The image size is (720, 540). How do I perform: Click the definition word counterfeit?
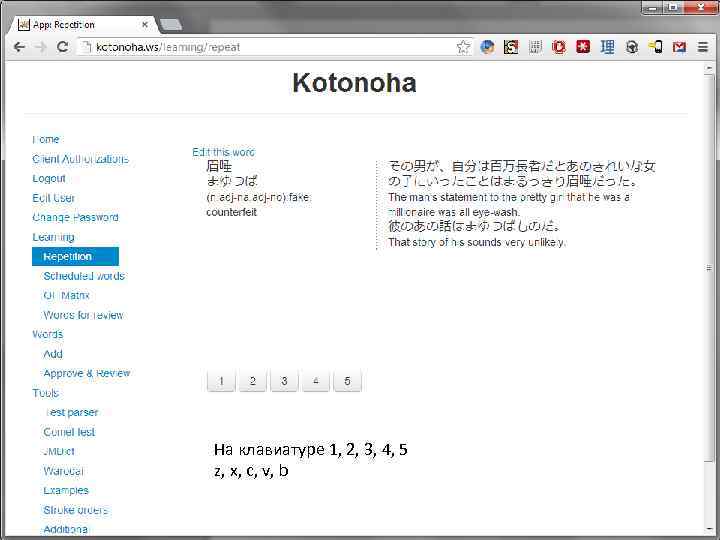(x=231, y=212)
